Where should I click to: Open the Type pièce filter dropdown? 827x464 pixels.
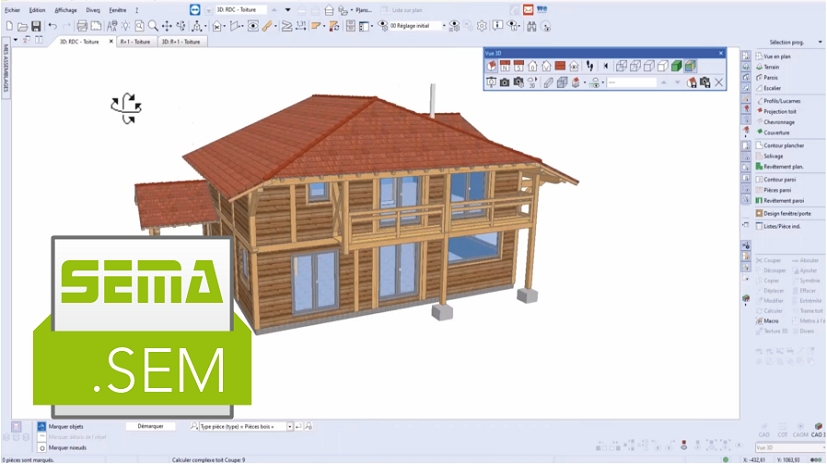pos(290,426)
